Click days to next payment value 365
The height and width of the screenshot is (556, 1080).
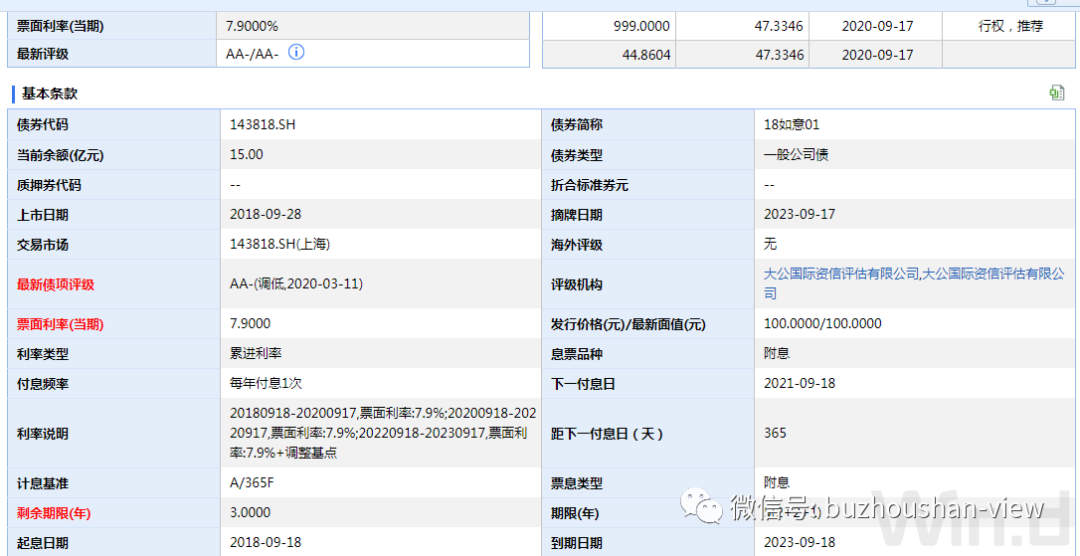(775, 433)
